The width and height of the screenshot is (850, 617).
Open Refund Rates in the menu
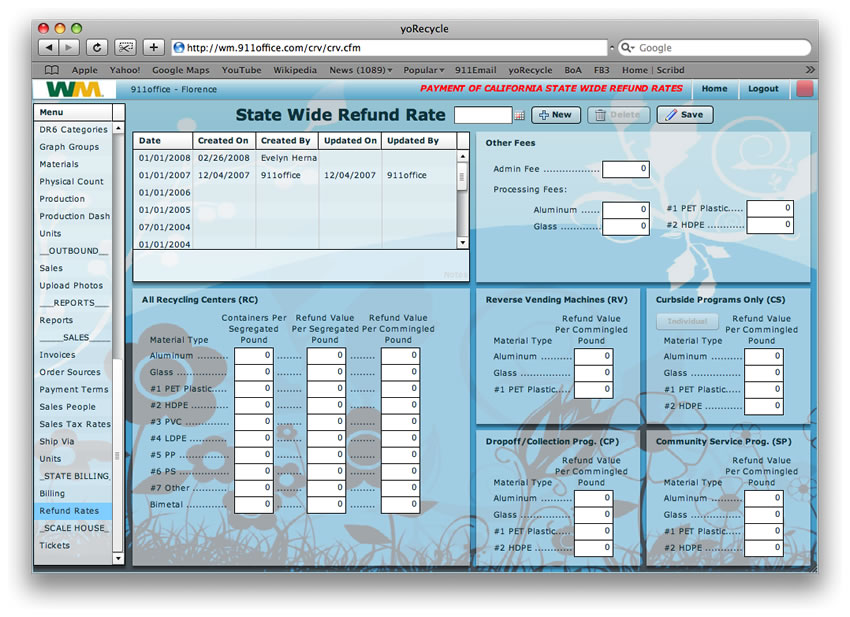(73, 511)
